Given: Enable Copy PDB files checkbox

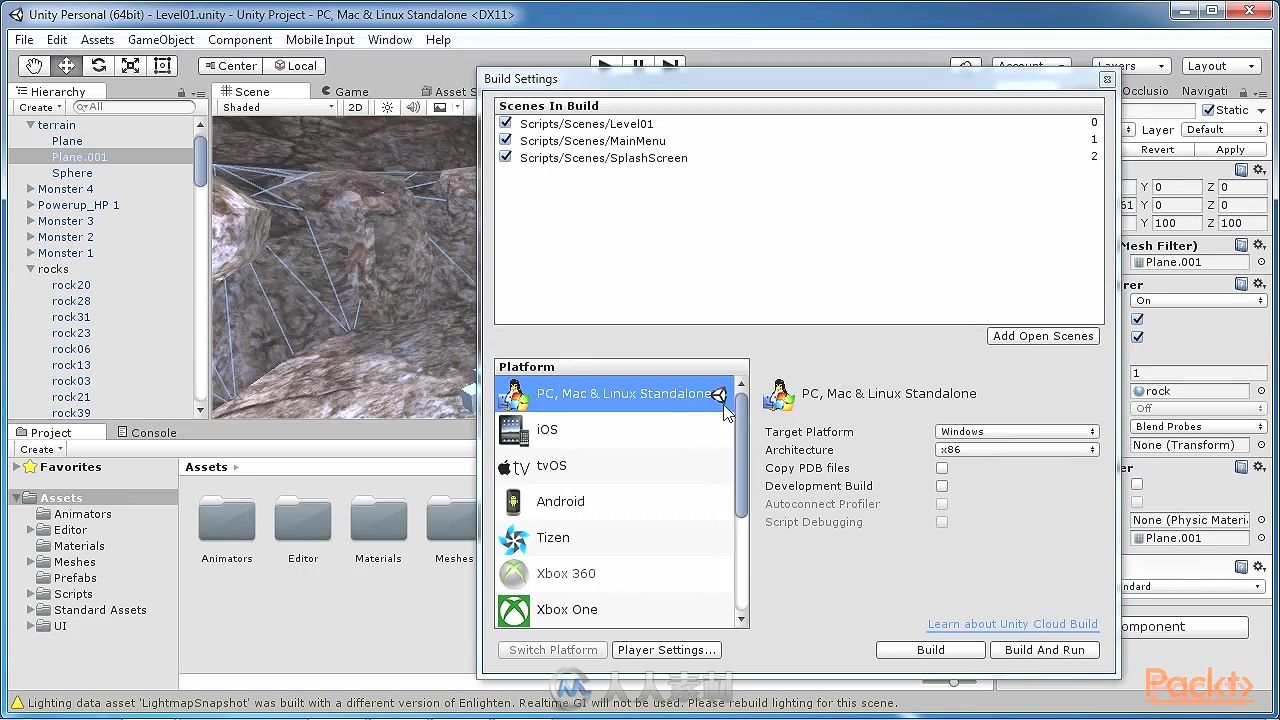Looking at the screenshot, I should (x=942, y=468).
